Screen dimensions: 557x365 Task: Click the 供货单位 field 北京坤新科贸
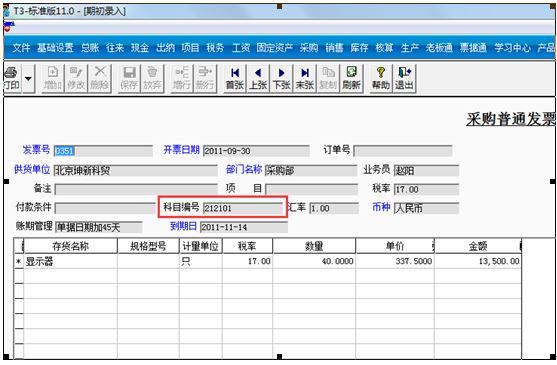tap(135, 171)
